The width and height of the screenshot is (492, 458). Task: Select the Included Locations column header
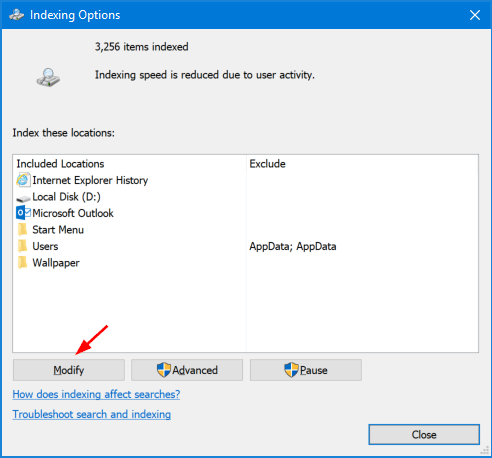pyautogui.click(x=60, y=164)
